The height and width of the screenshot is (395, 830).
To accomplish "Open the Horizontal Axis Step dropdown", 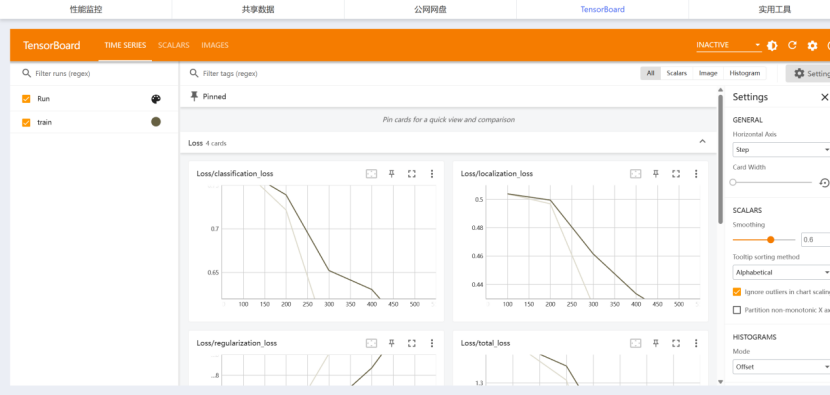I will (x=781, y=150).
